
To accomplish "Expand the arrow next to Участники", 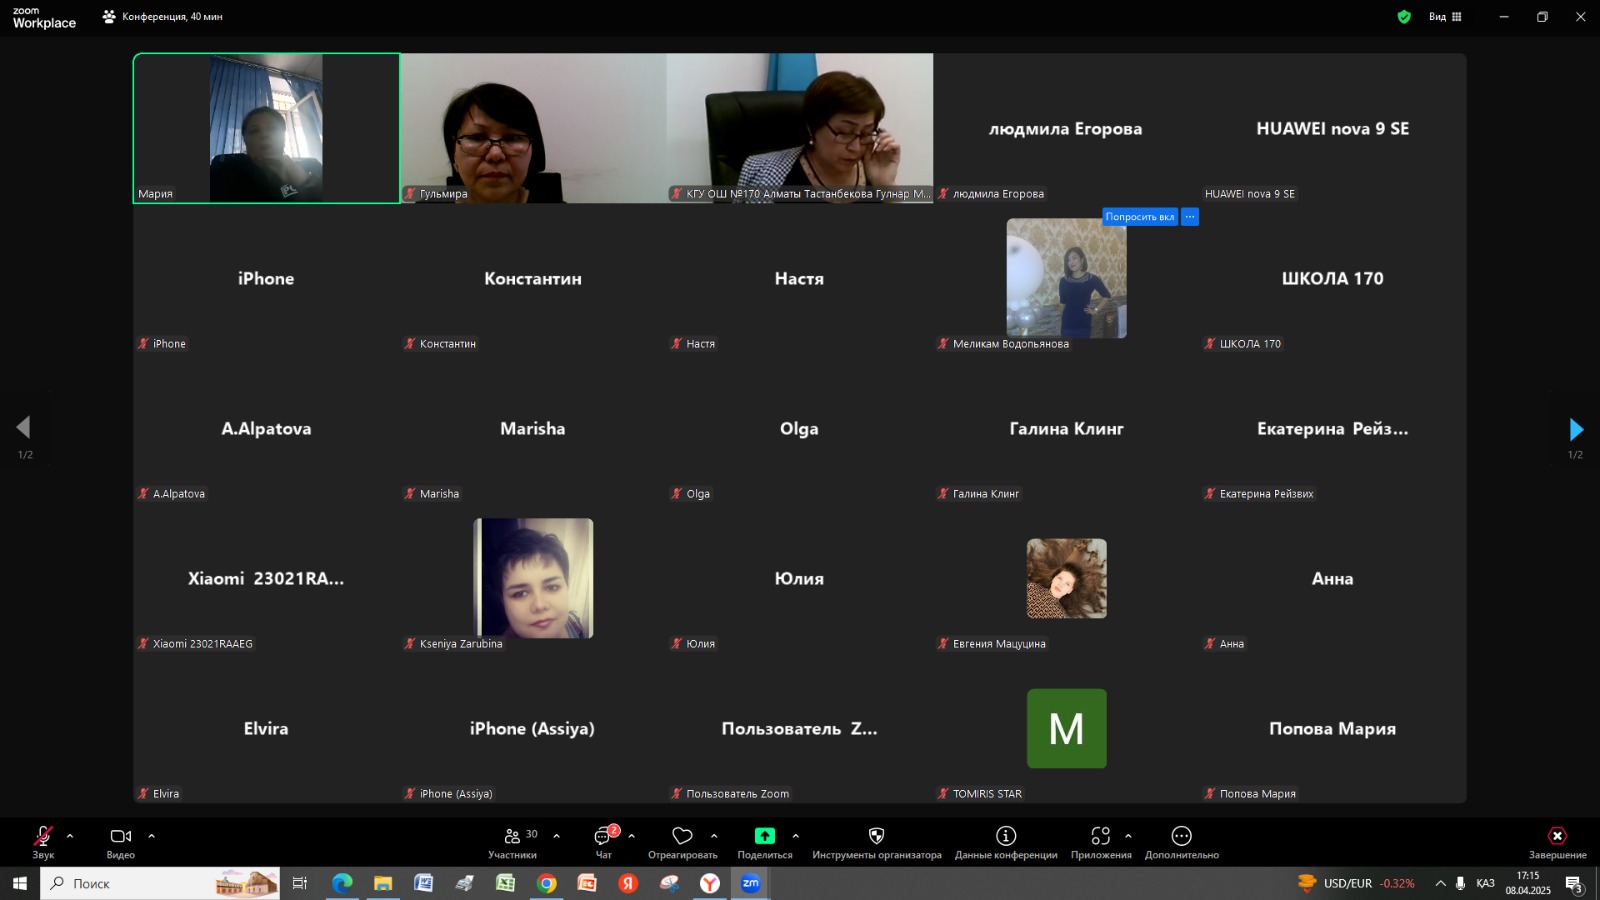I will (x=557, y=836).
